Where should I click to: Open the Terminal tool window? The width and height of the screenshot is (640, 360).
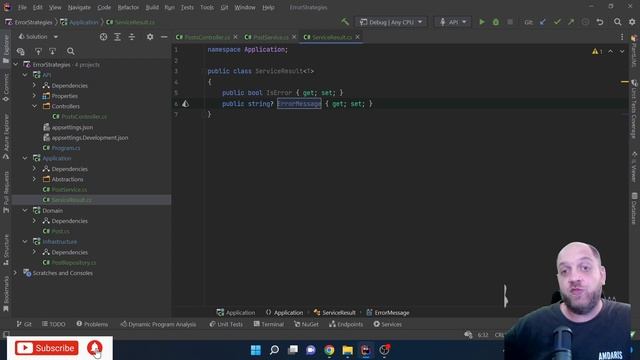tap(269, 324)
